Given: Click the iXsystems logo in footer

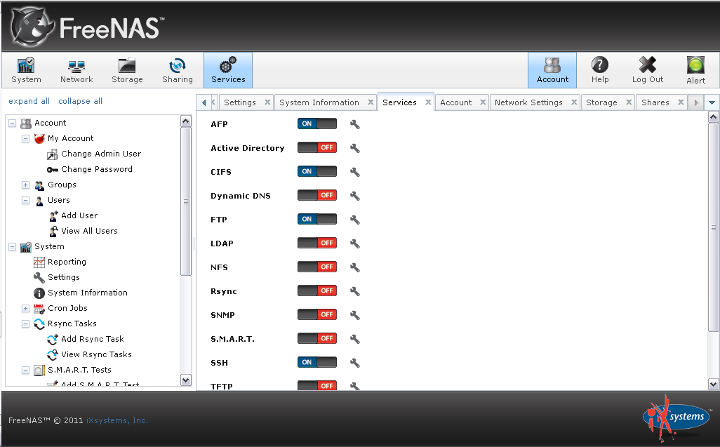Looking at the screenshot, I should (676, 417).
